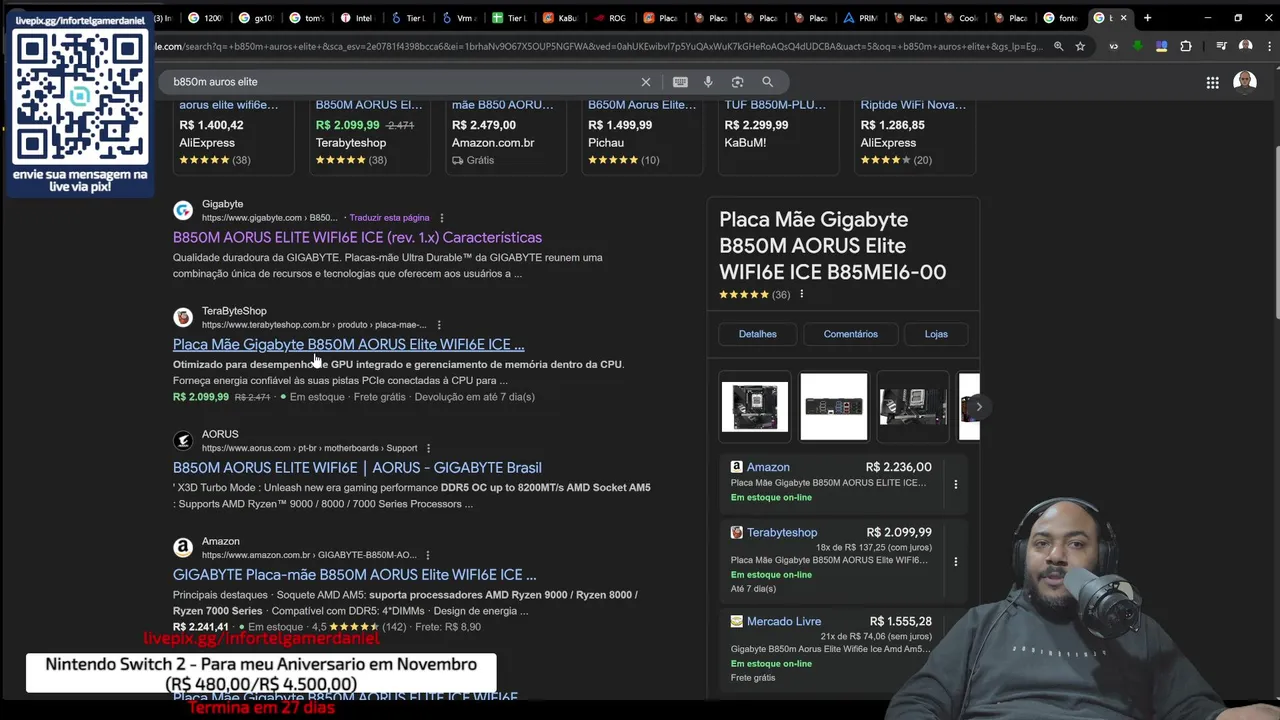The image size is (1280, 720).
Task: Bookmark this page with the star icon
Action: [x=1080, y=46]
